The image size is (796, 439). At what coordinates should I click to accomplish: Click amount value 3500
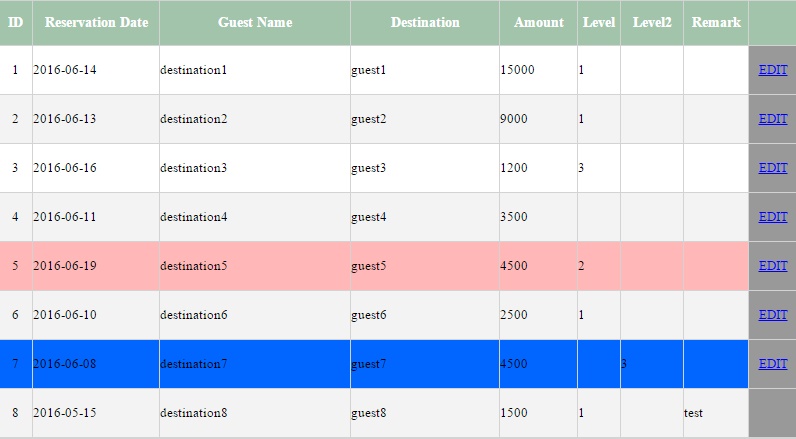click(x=514, y=217)
